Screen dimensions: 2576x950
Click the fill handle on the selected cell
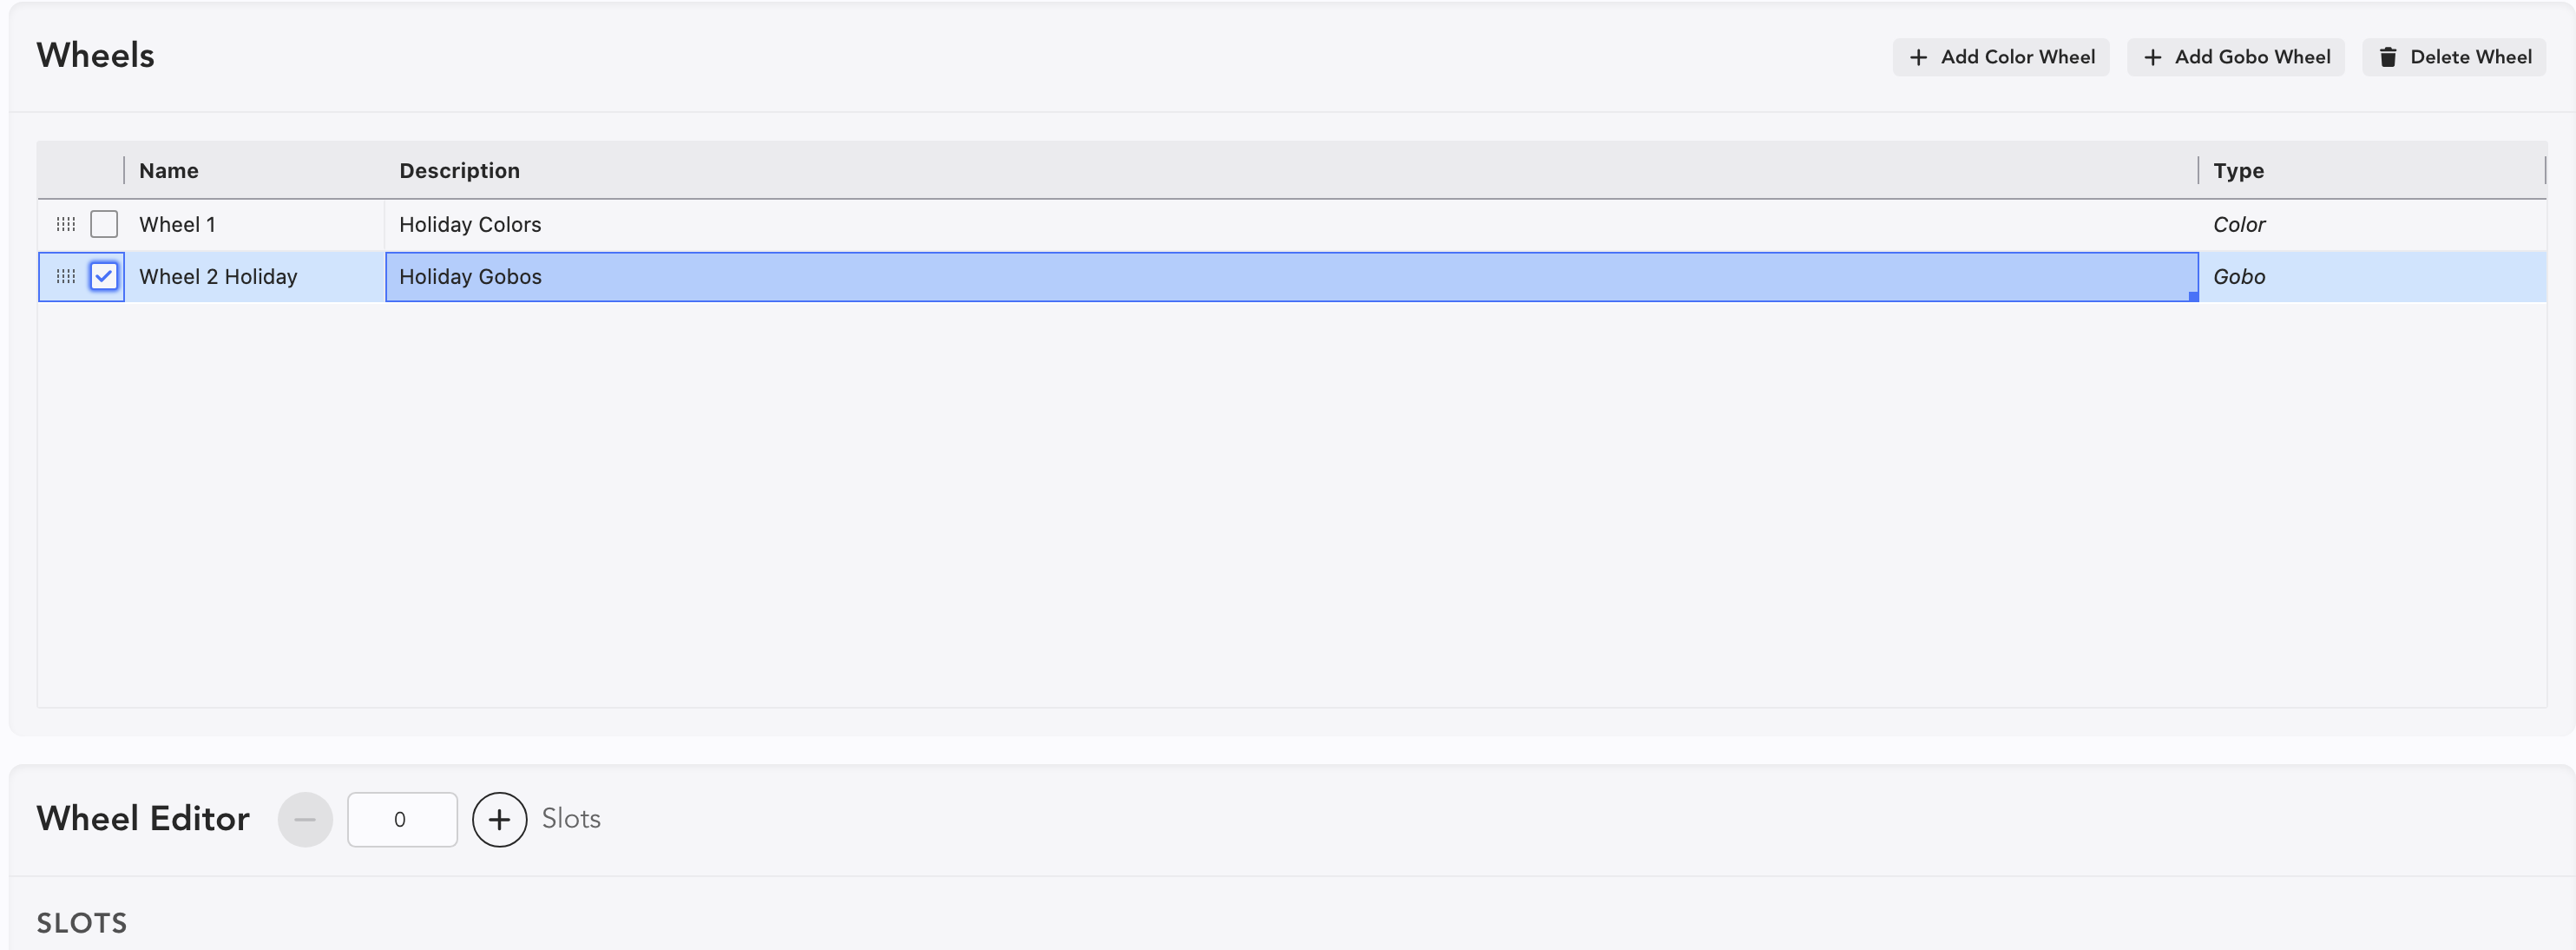pos(2193,296)
